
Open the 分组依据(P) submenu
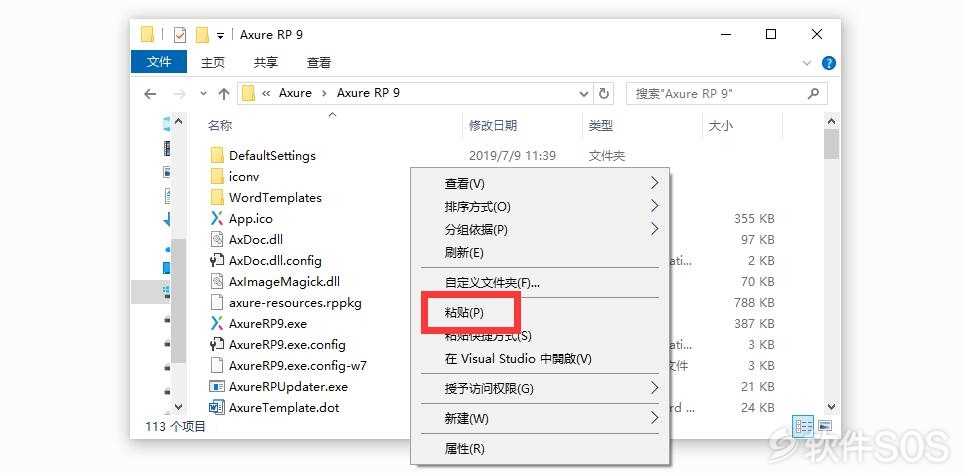click(x=540, y=229)
